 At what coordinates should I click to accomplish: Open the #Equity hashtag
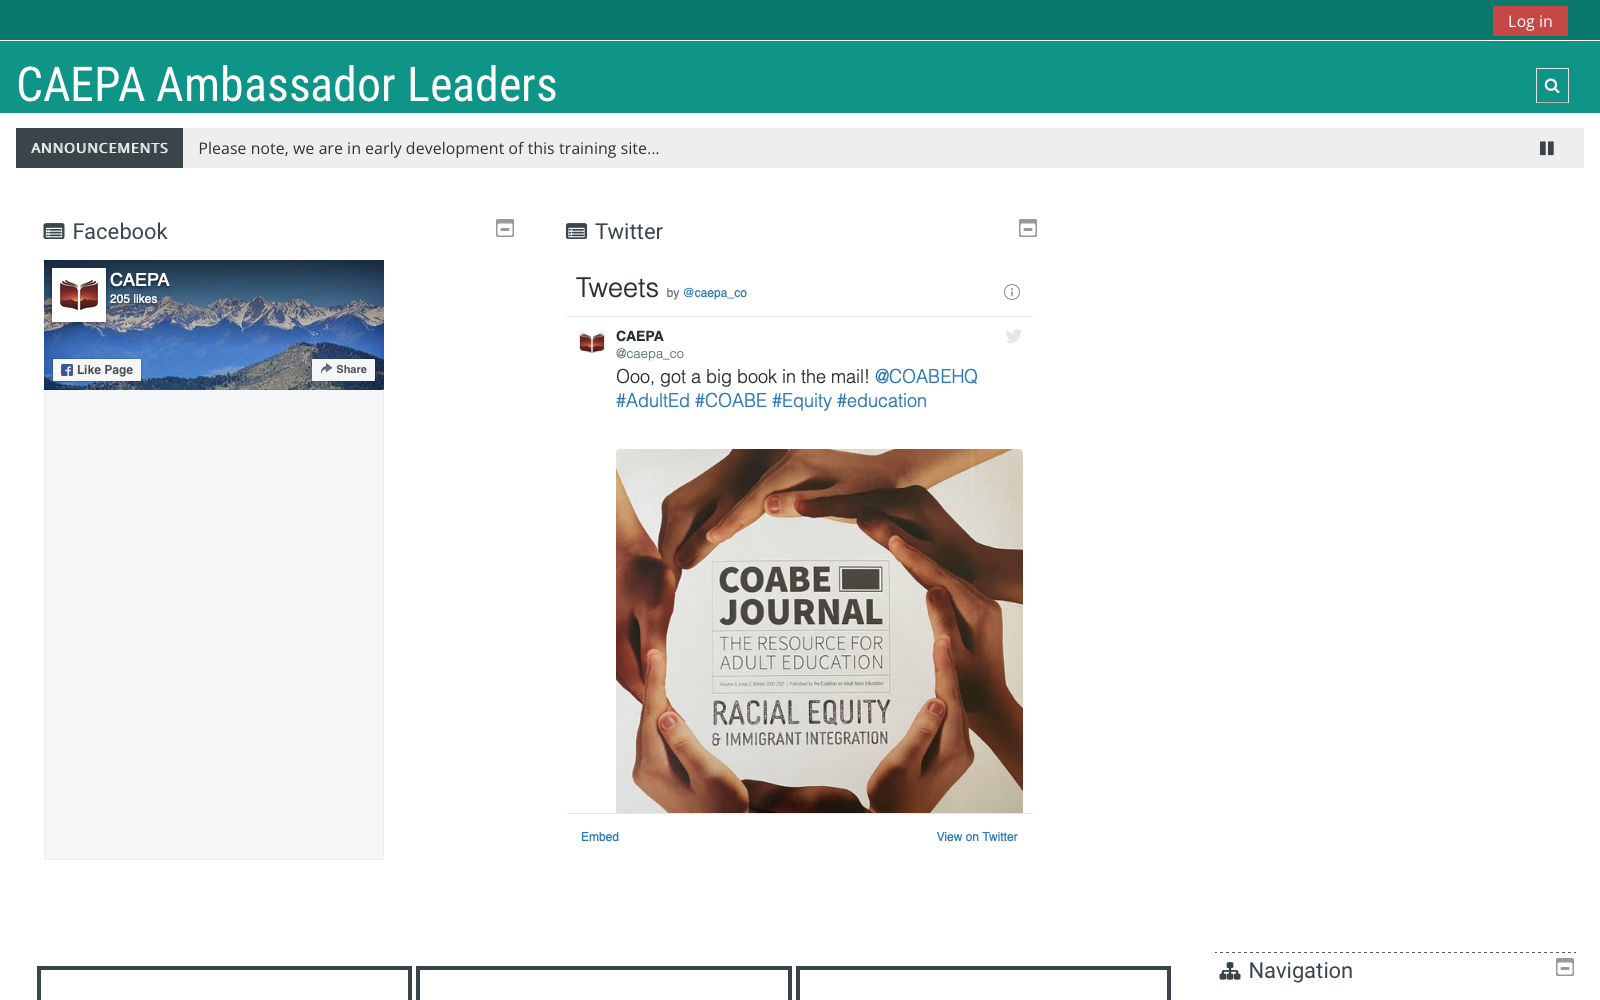pyautogui.click(x=802, y=401)
